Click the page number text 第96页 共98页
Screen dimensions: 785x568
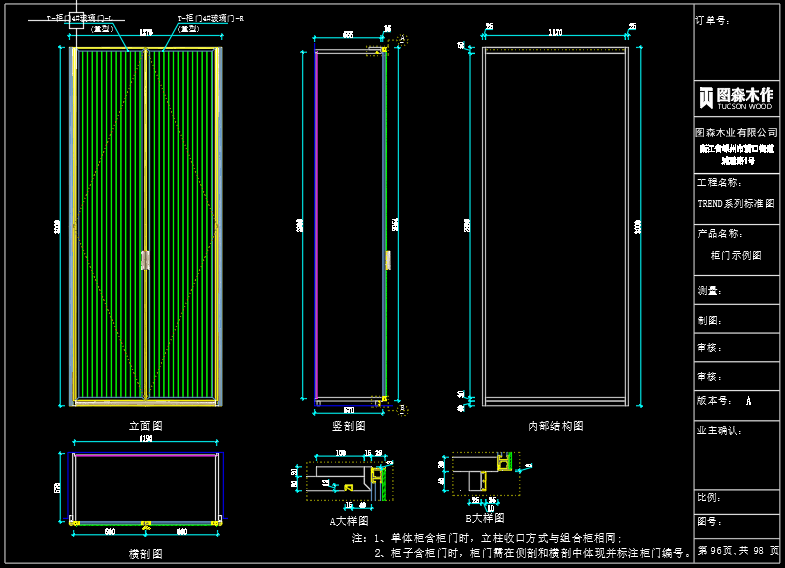tap(737, 551)
